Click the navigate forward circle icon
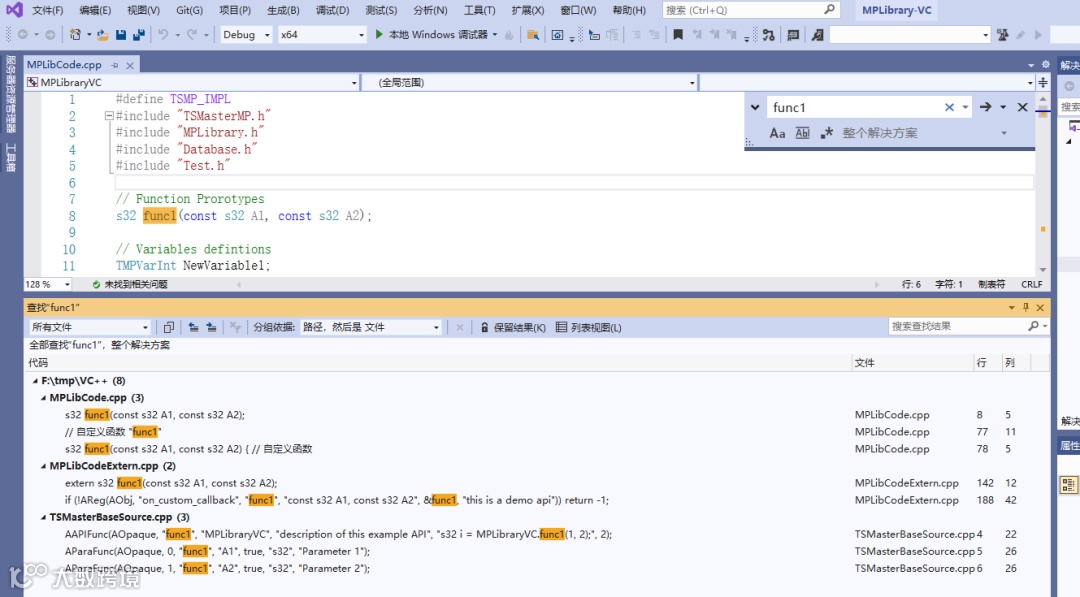Viewport: 1080px width, 597px height. tap(50, 34)
